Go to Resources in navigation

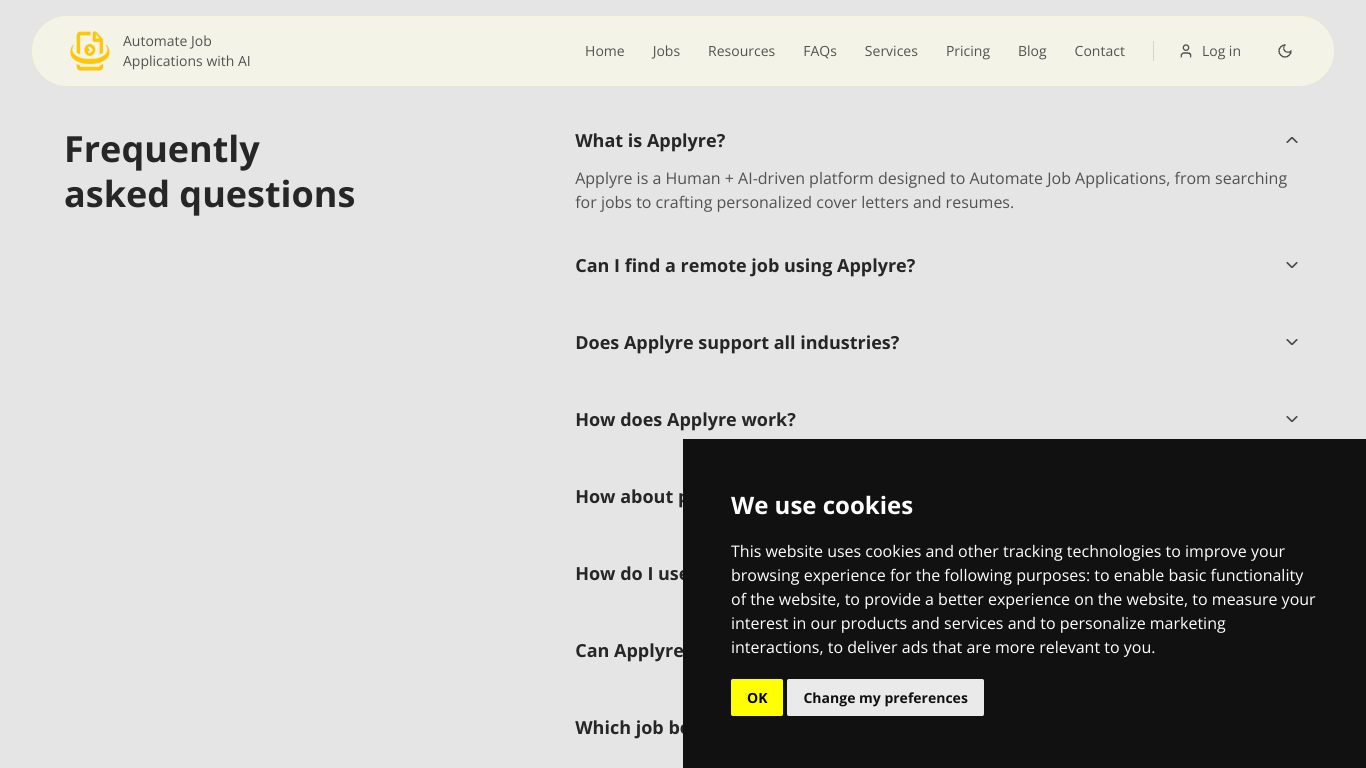click(741, 51)
